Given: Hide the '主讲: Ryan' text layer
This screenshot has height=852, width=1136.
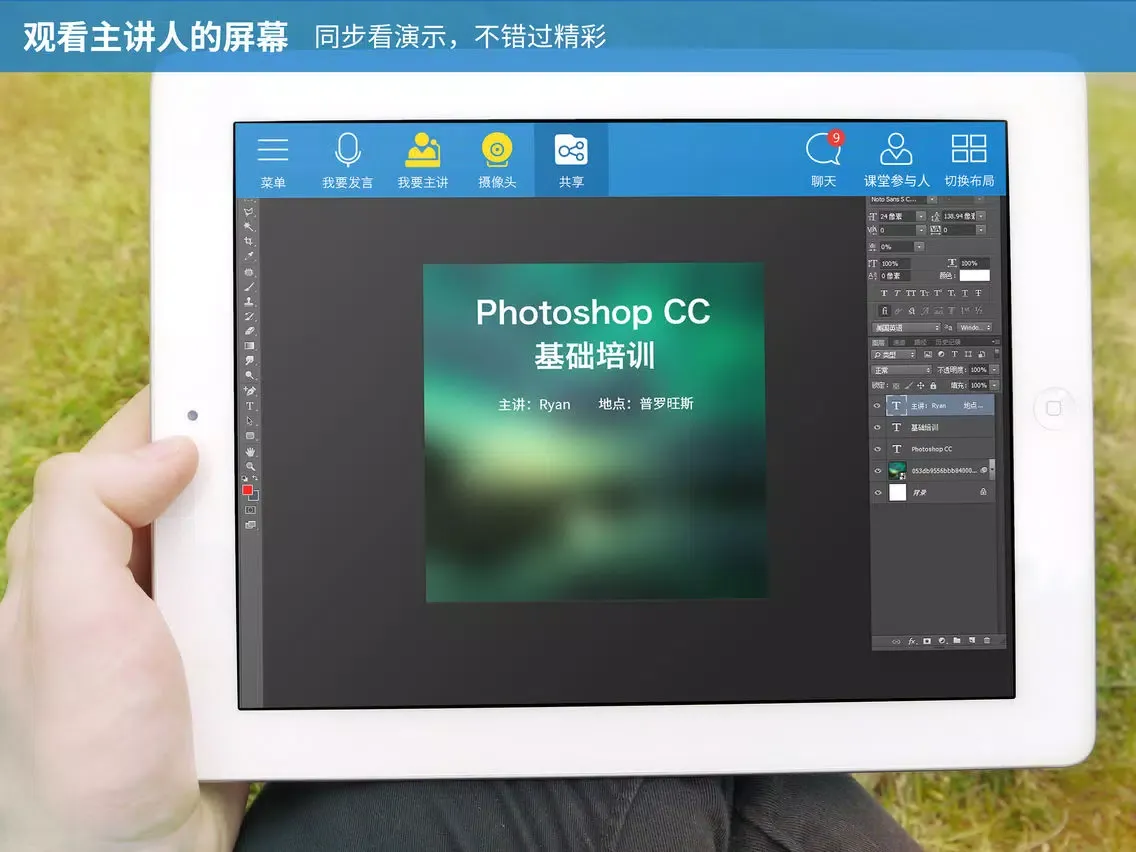Looking at the screenshot, I should point(877,406).
